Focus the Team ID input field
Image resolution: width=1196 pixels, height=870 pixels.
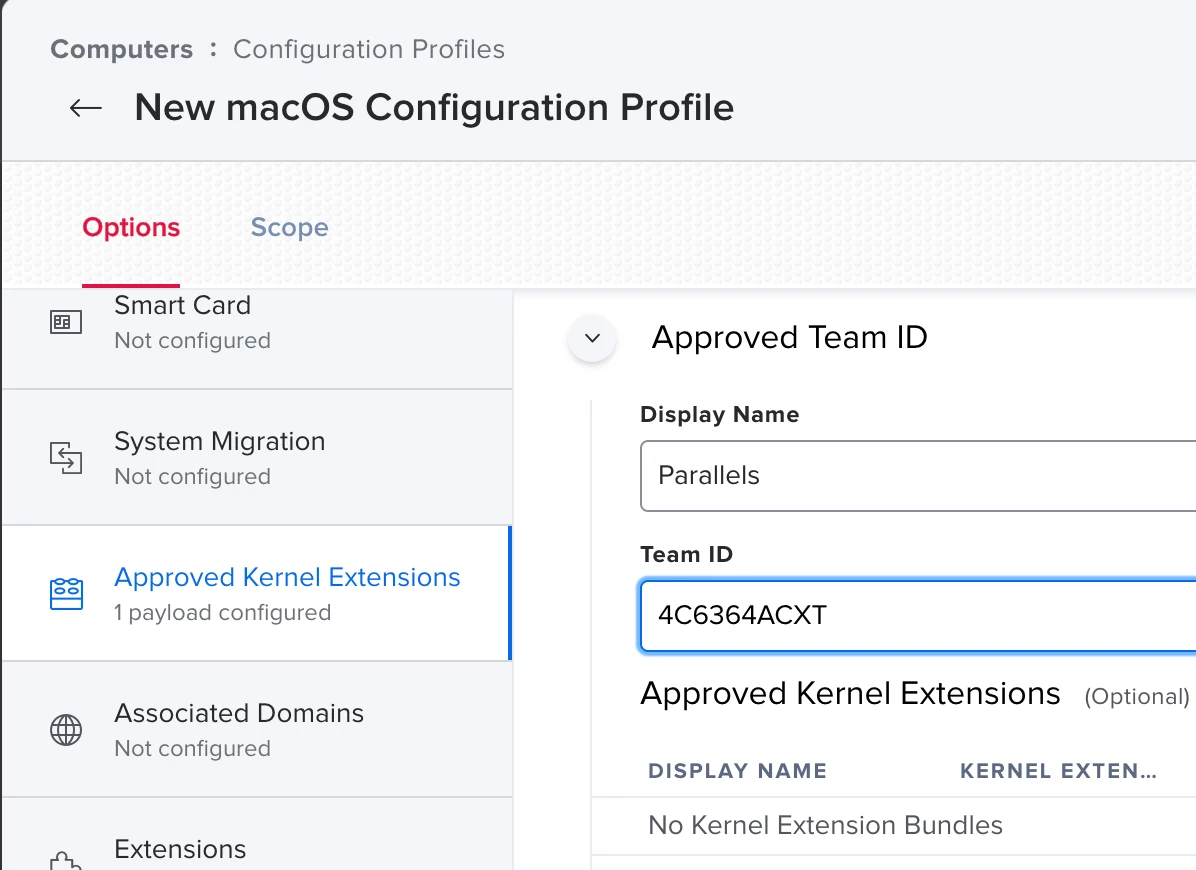[x=916, y=614]
